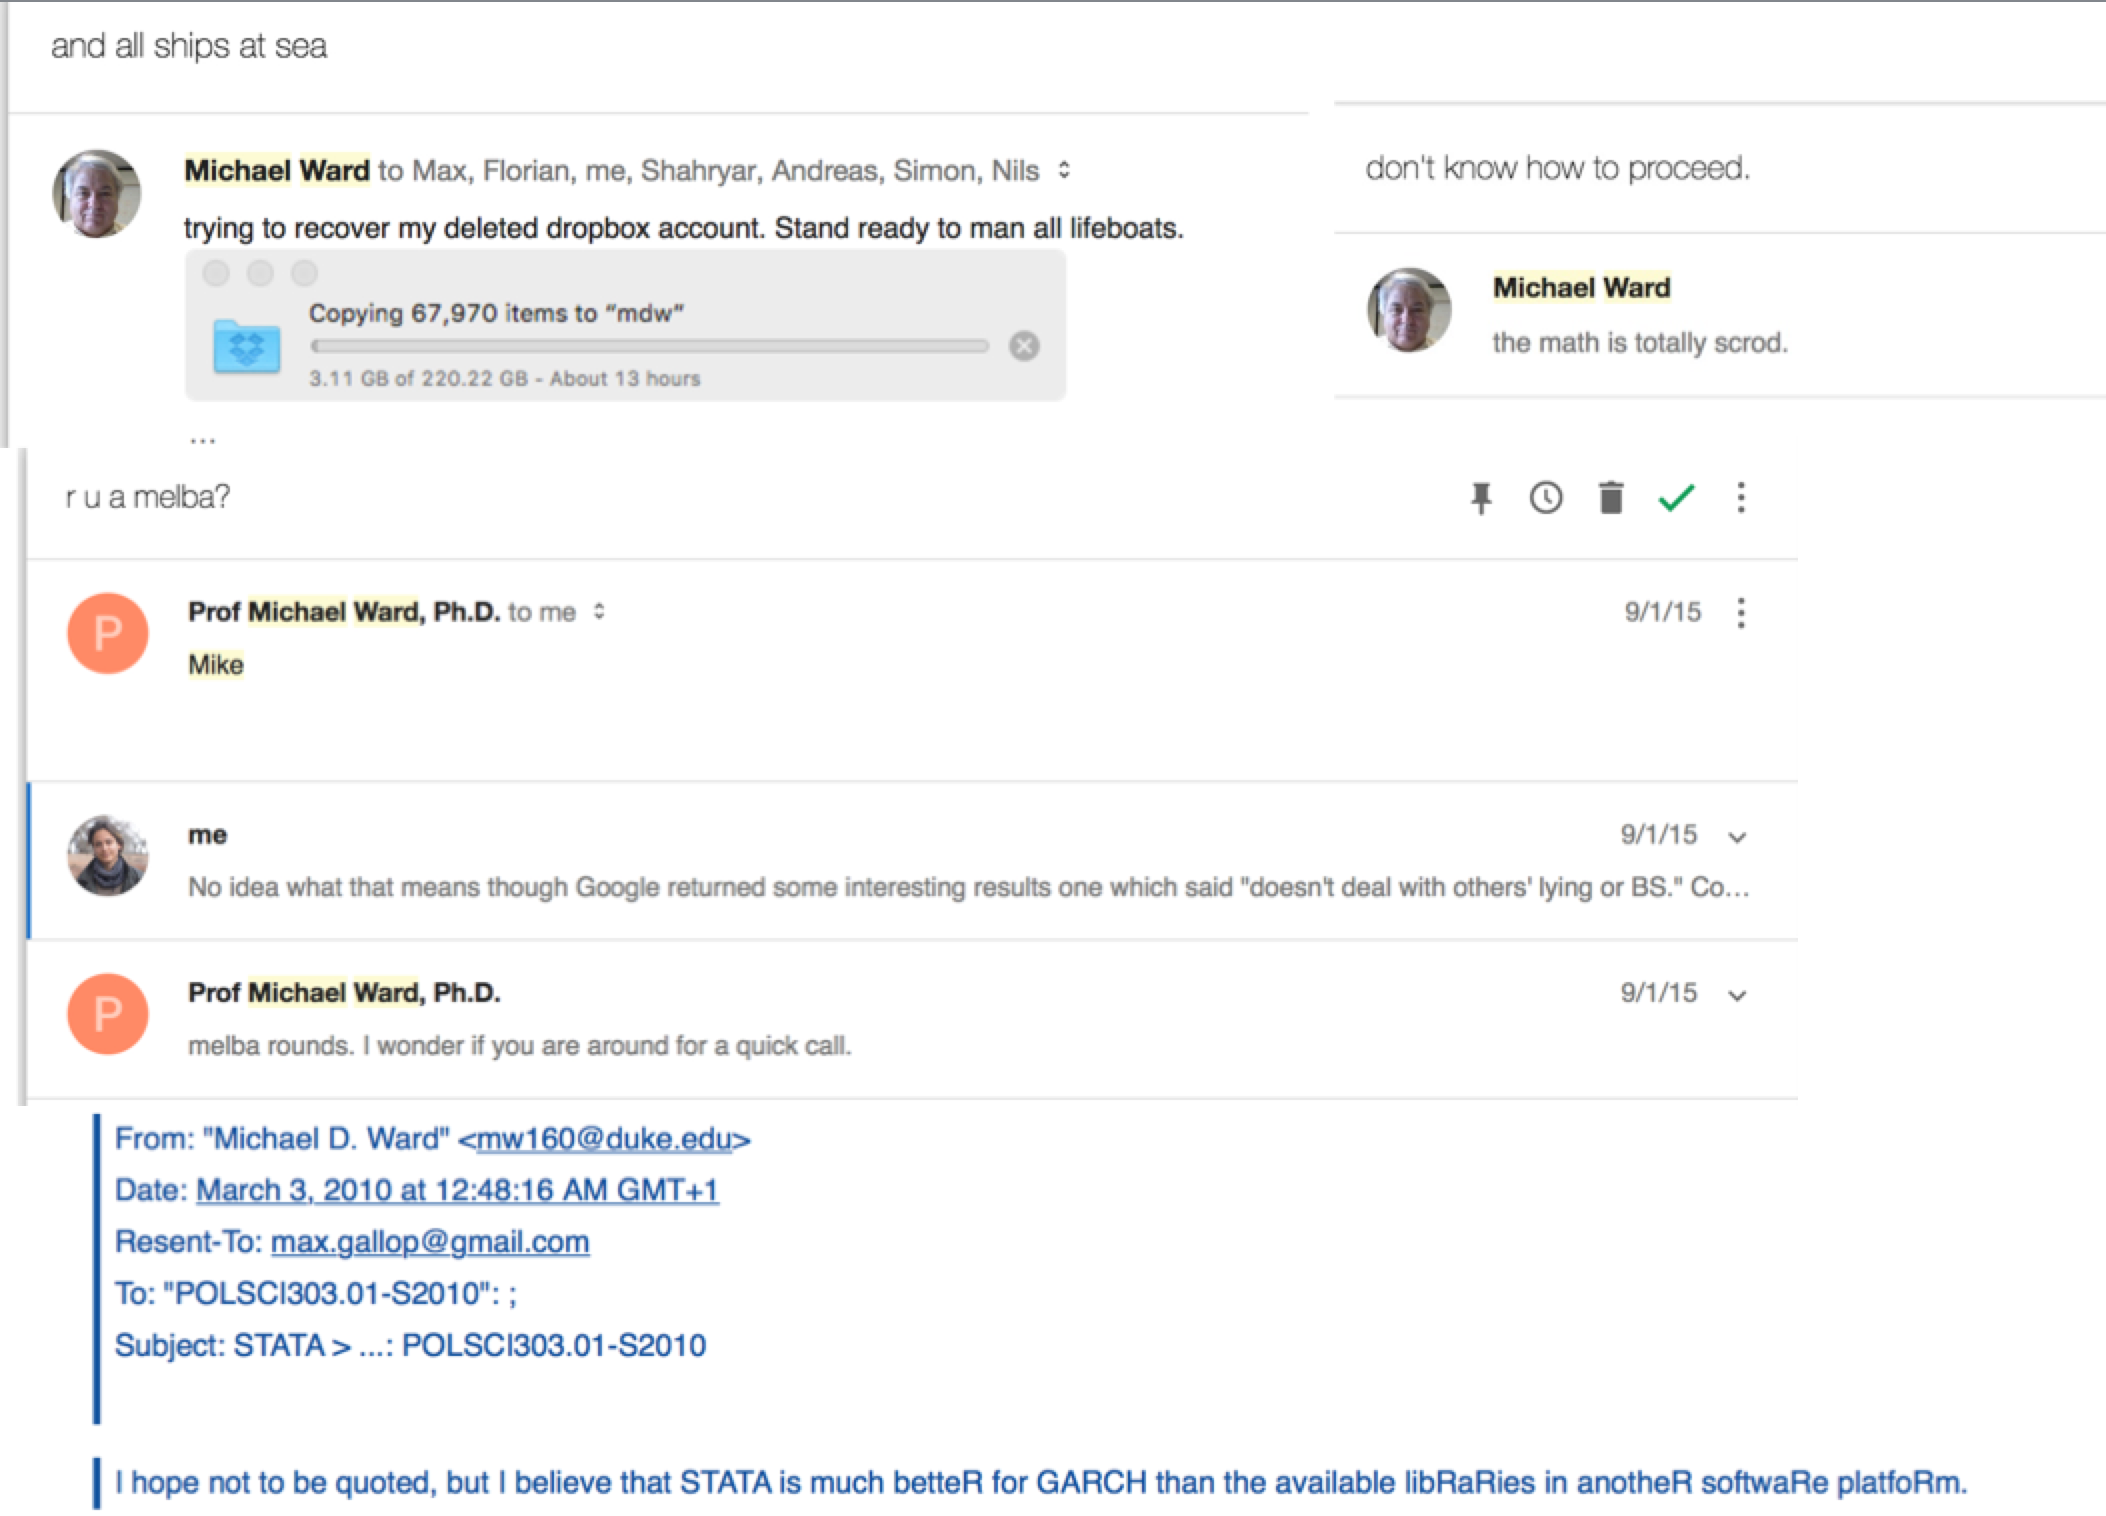Click the Dropbox copy progress bar
Image resolution: width=2106 pixels, height=1516 pixels.
(649, 346)
